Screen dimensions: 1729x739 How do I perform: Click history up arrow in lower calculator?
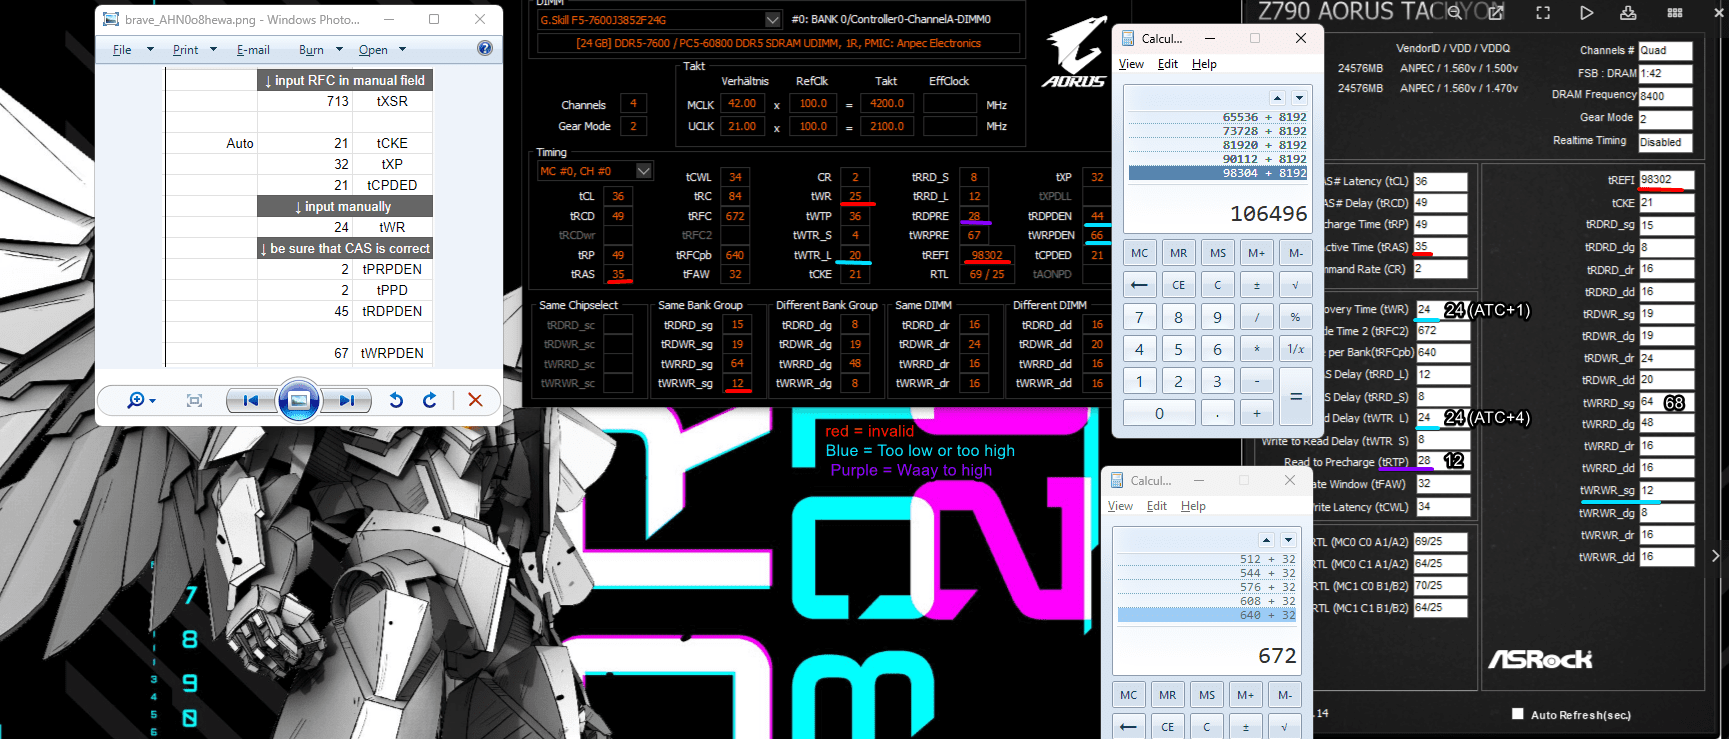pyautogui.click(x=1266, y=540)
